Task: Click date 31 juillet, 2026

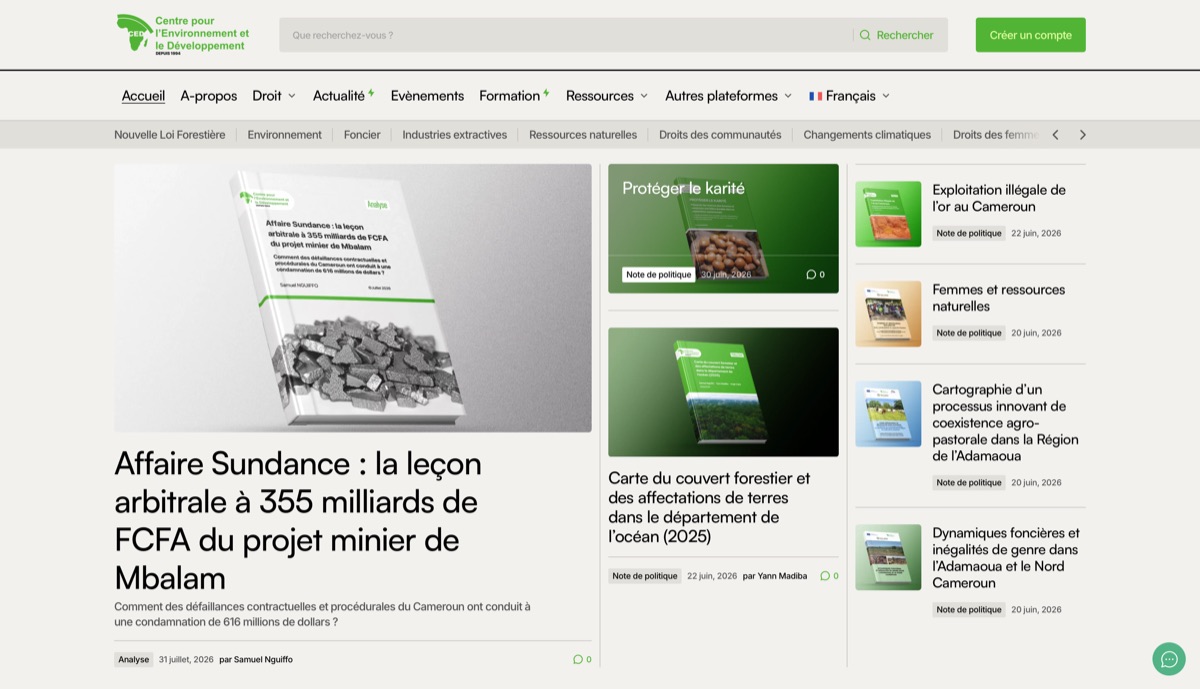Action: (x=186, y=659)
